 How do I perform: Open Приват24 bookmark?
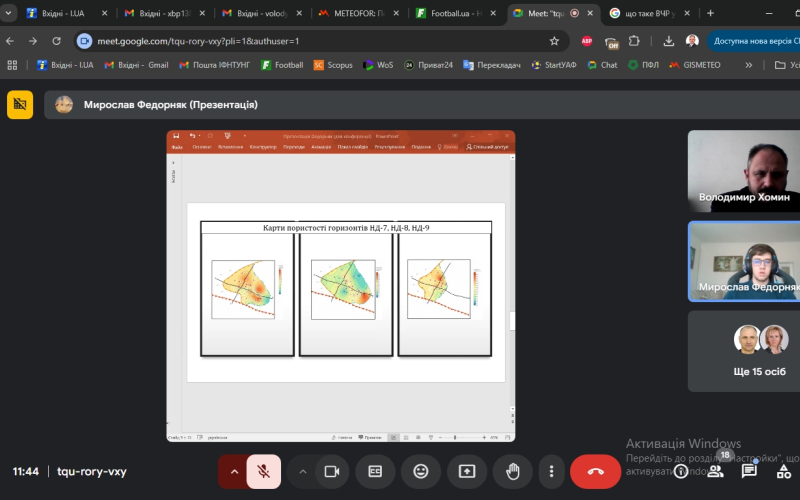[x=429, y=65]
